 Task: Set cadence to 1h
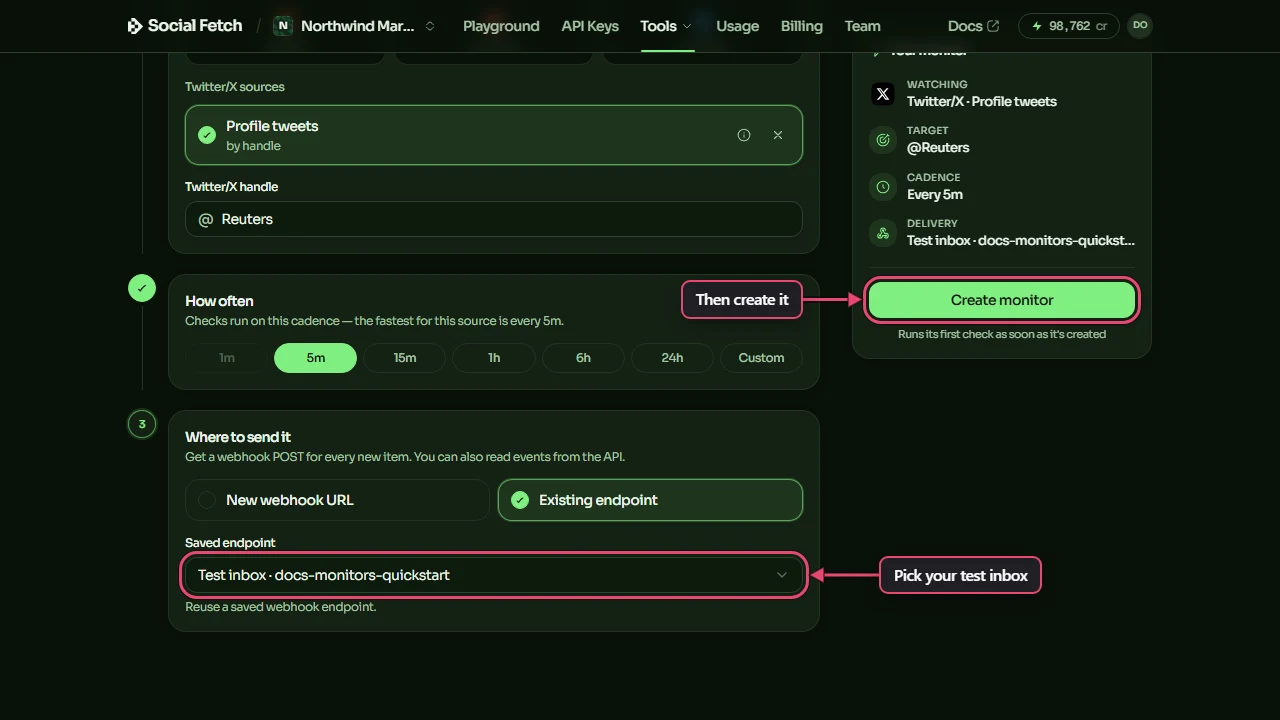point(494,358)
